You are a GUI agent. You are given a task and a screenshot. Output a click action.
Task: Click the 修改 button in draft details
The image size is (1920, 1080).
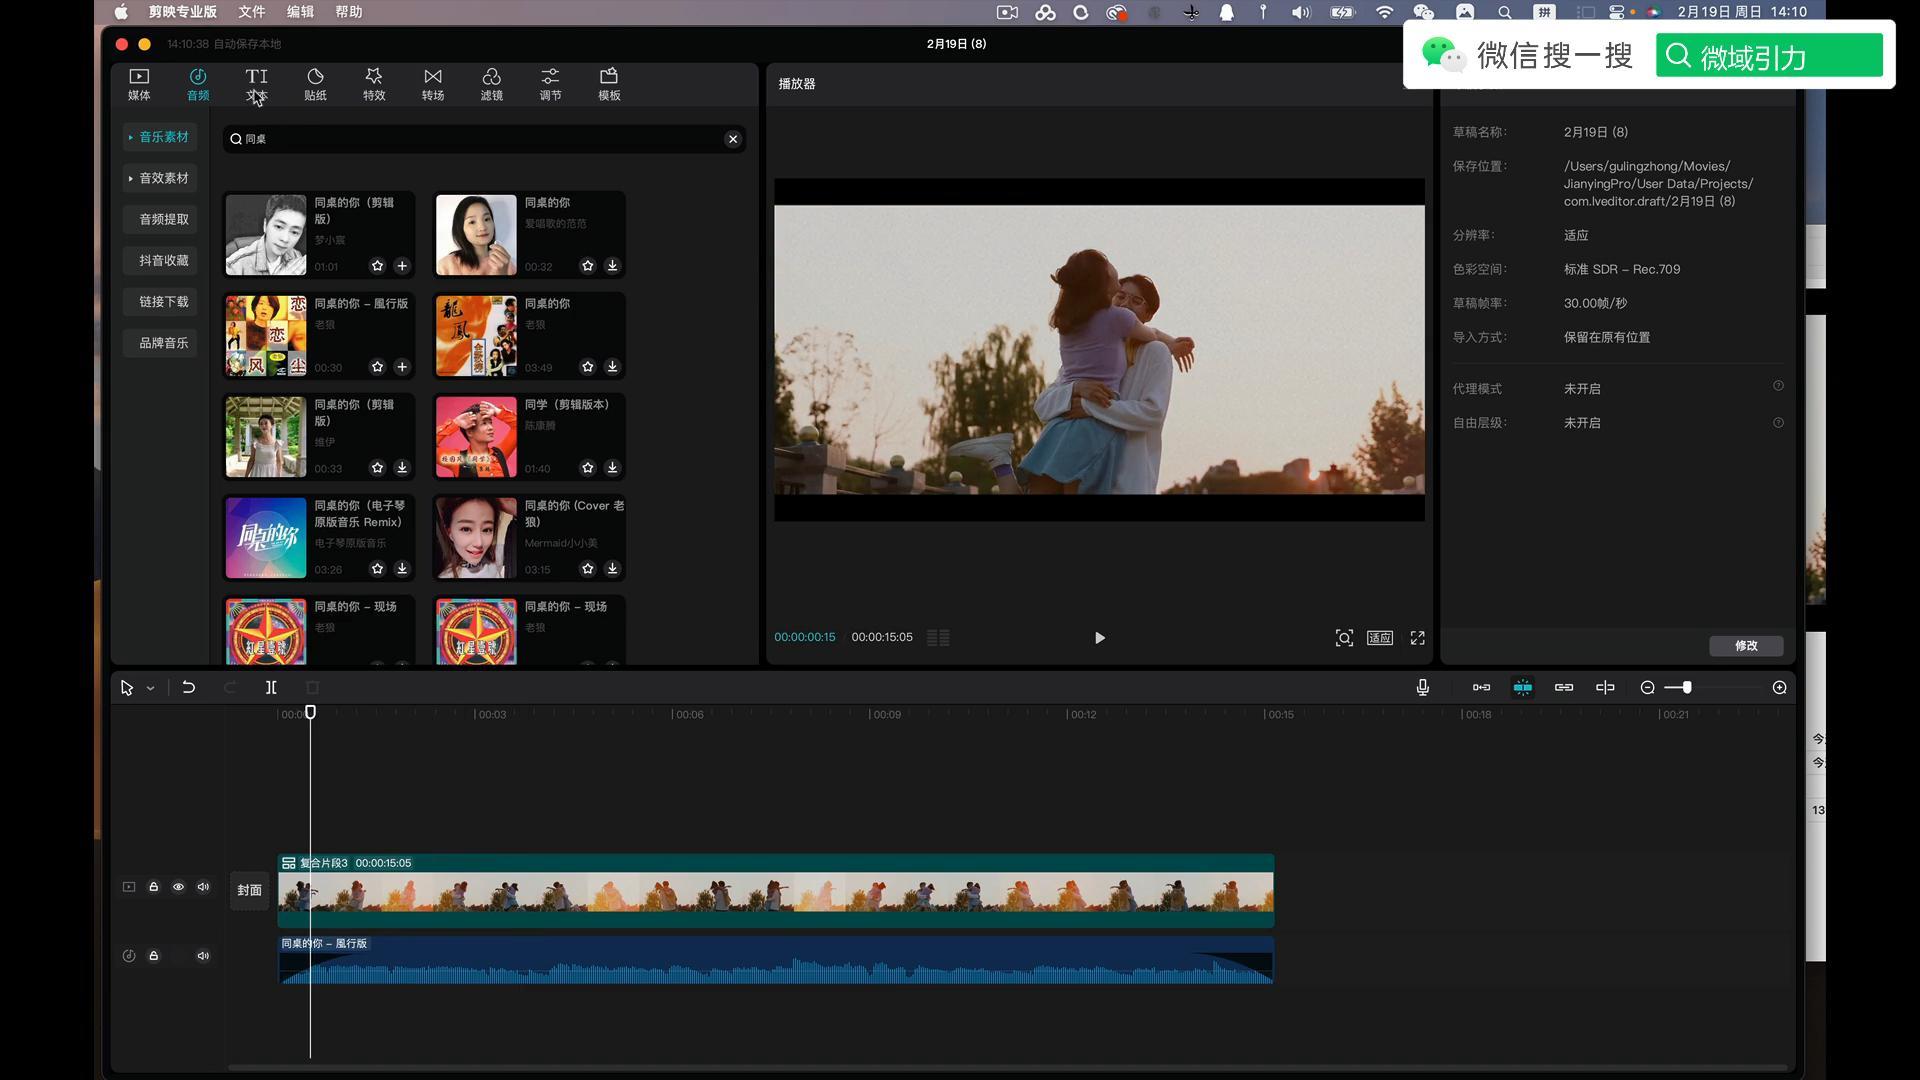[x=1746, y=646]
